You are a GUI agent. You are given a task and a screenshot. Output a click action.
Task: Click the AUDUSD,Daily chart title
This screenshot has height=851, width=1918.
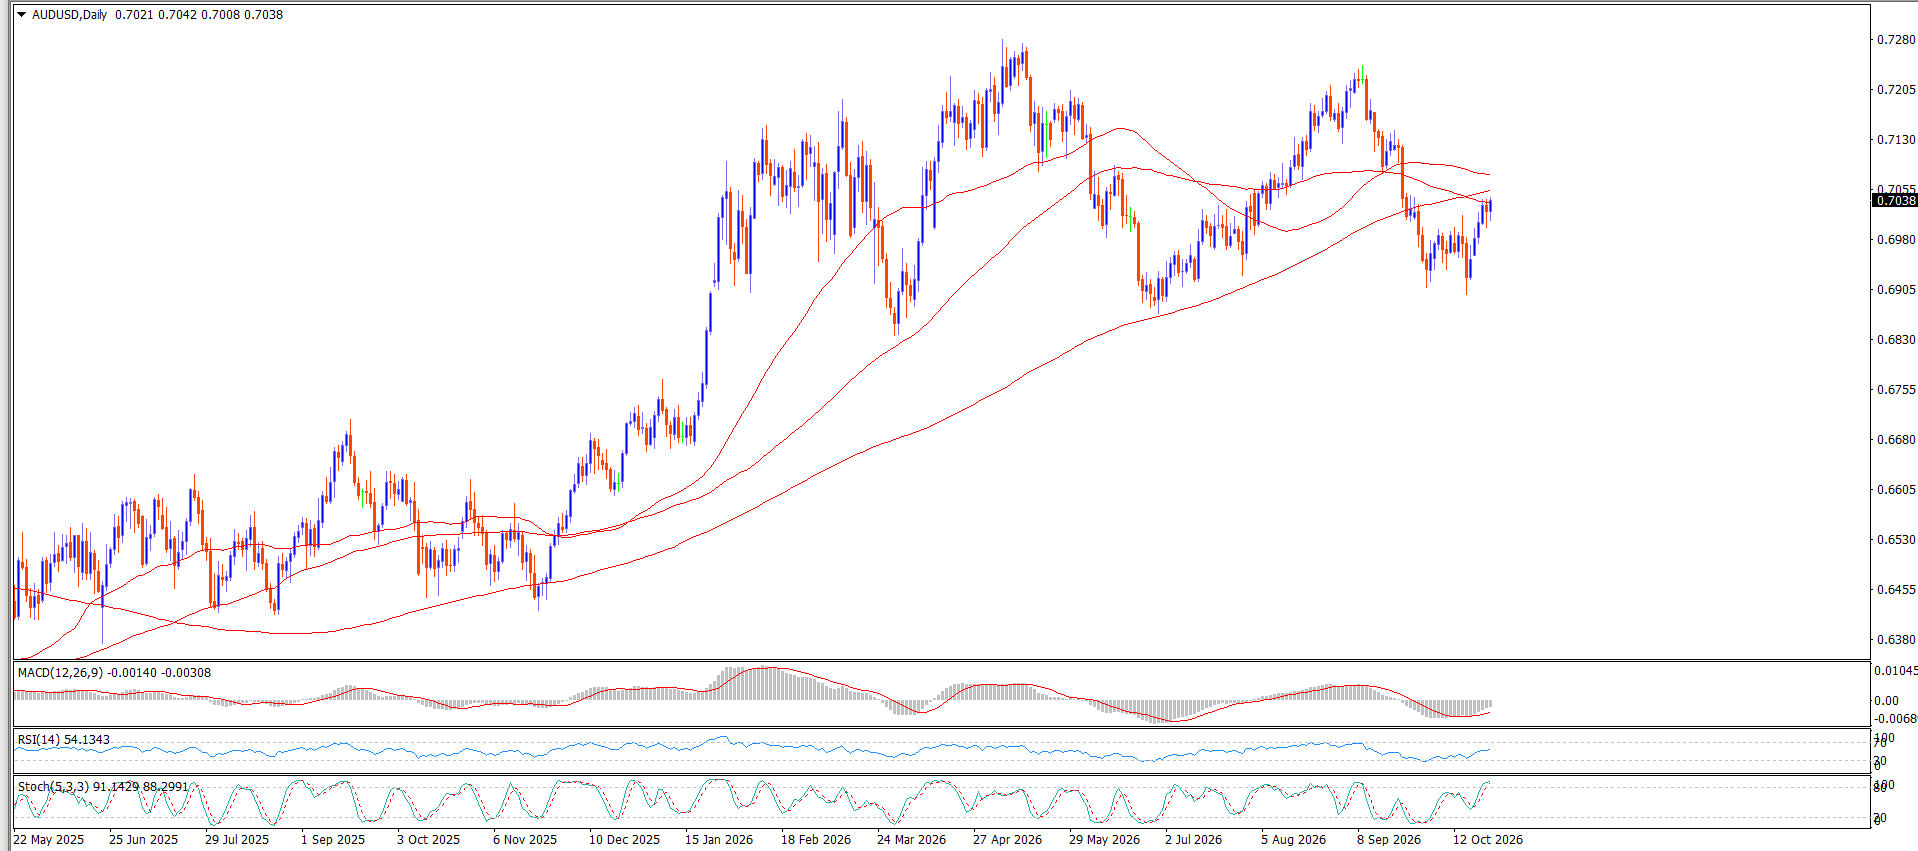pyautogui.click(x=69, y=15)
